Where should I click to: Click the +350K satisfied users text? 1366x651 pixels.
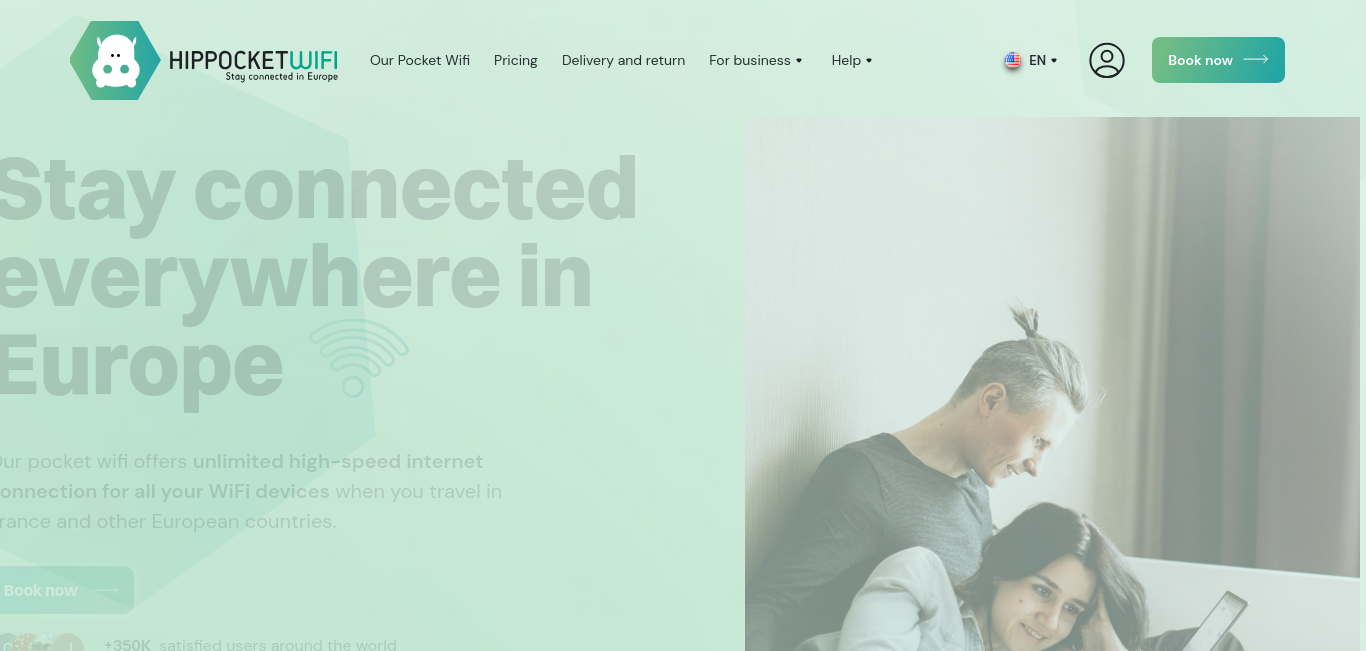pyautogui.click(x=250, y=645)
